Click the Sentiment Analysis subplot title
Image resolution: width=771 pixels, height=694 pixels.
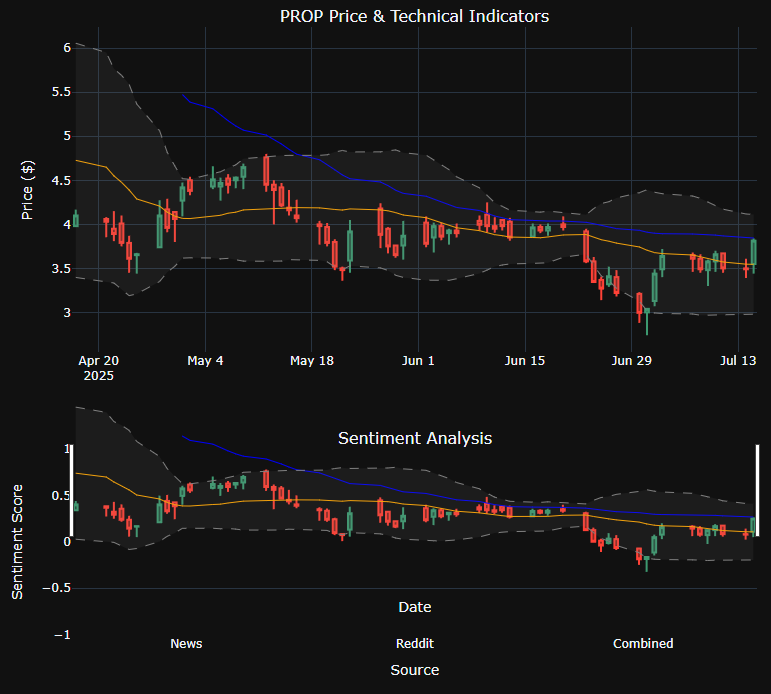[415, 438]
